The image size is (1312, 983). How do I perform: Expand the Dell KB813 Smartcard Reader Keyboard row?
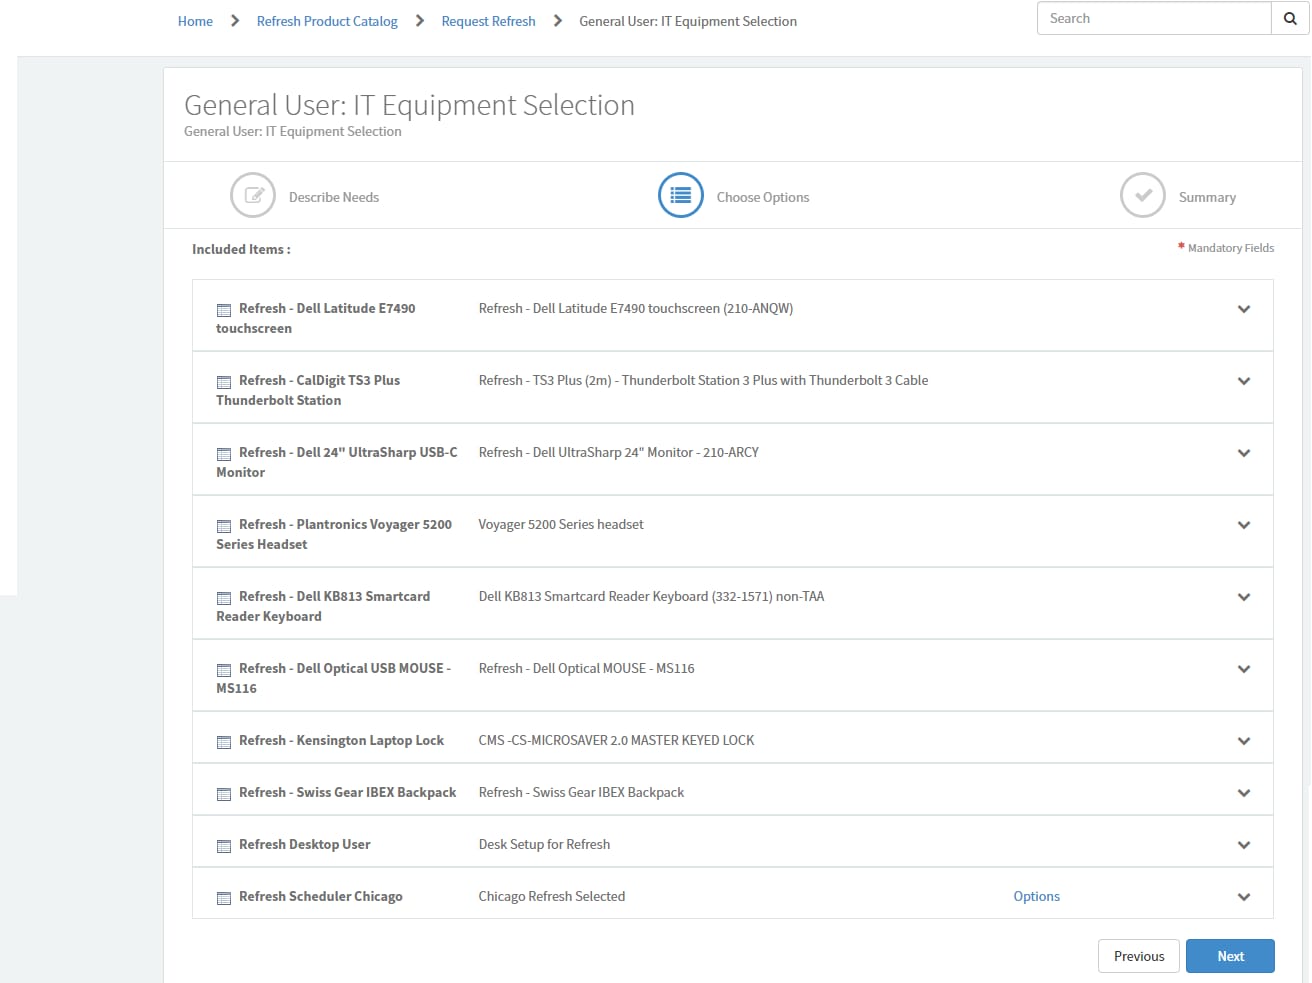(1244, 597)
